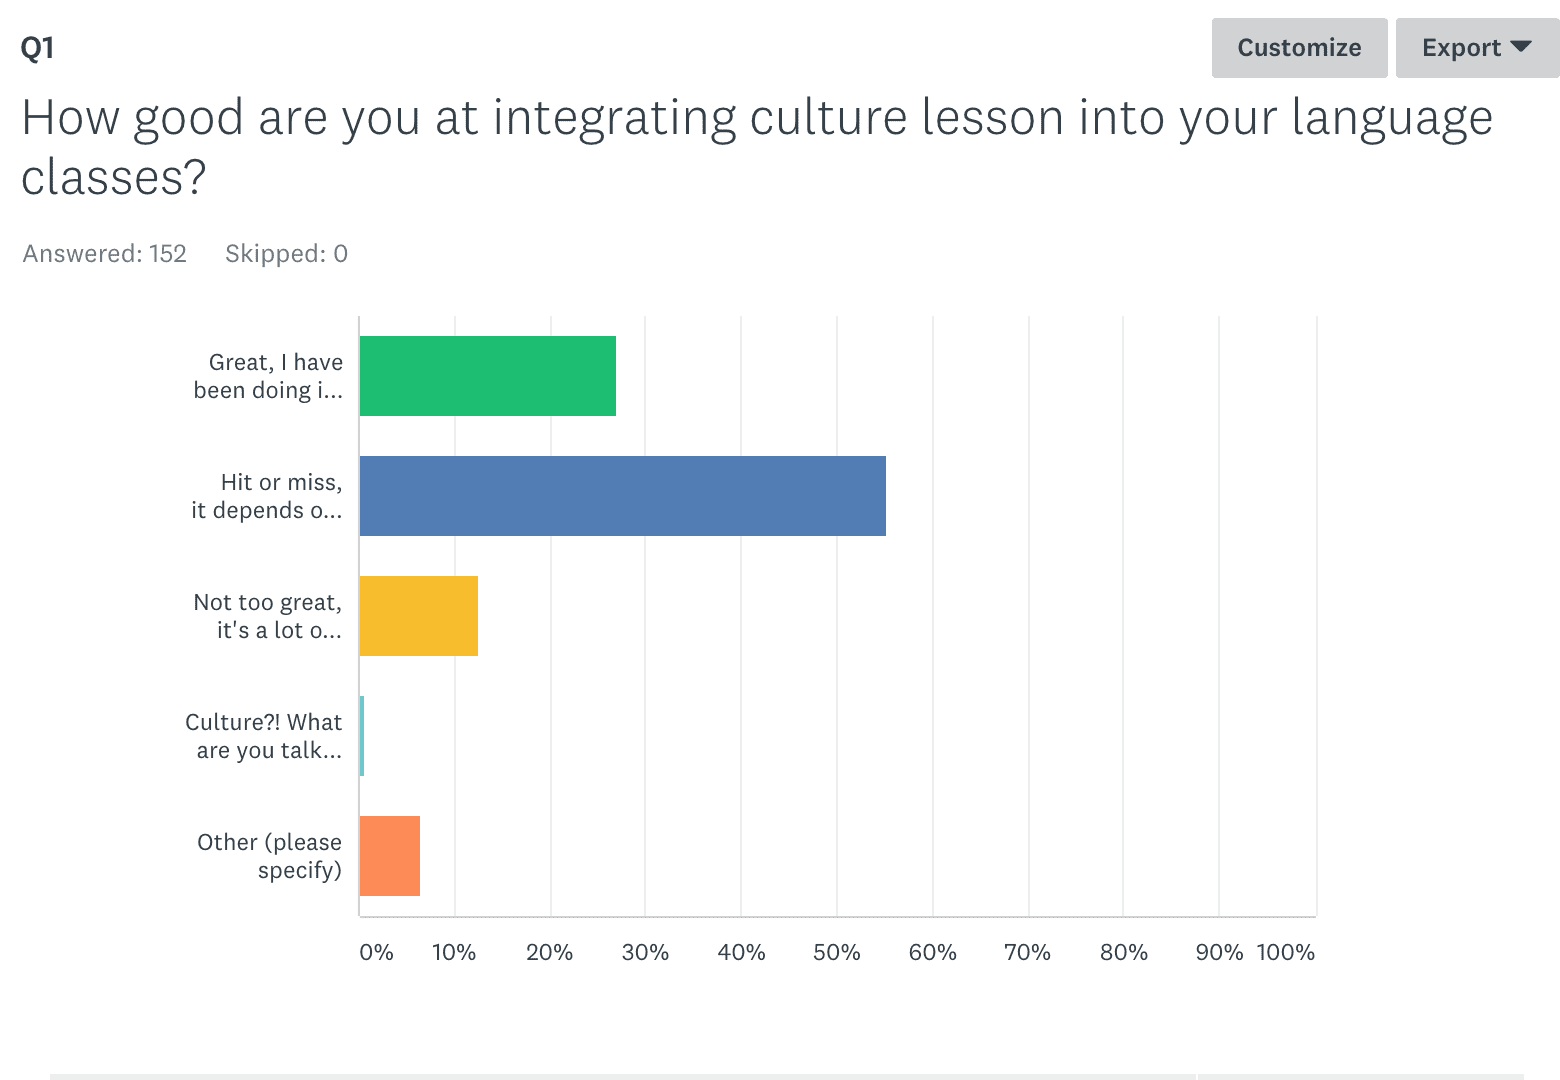
Task: Click the Customize button
Action: pos(1299,47)
